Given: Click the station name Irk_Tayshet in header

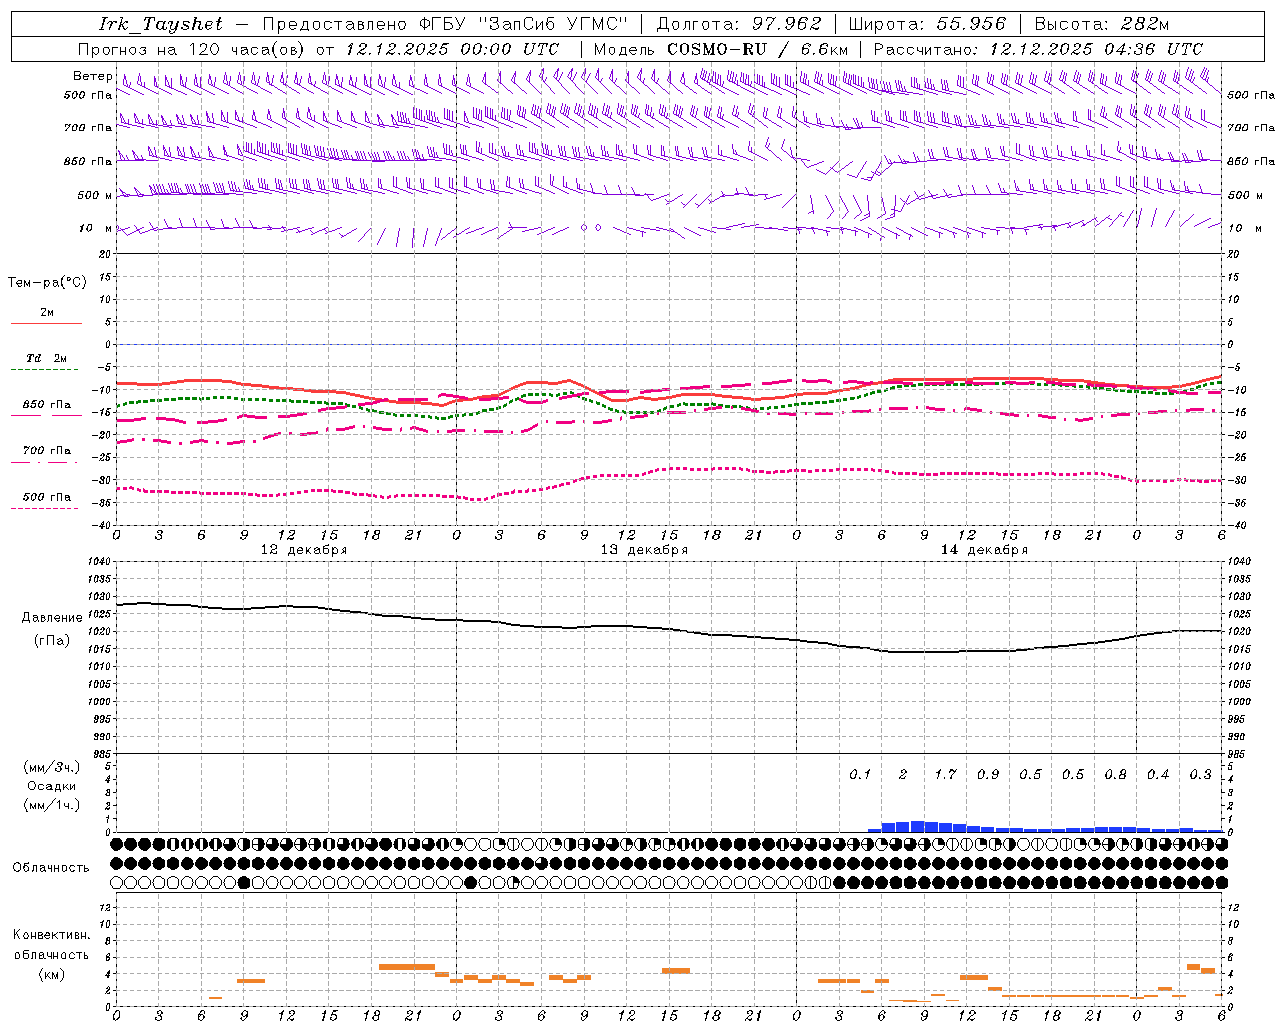Looking at the screenshot, I should click(161, 24).
